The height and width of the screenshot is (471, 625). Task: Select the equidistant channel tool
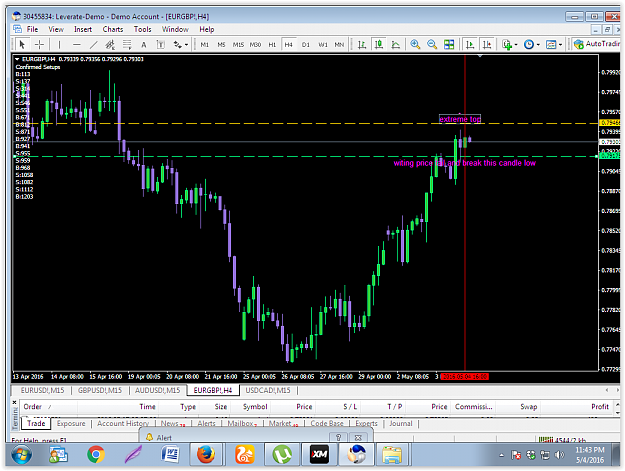110,45
